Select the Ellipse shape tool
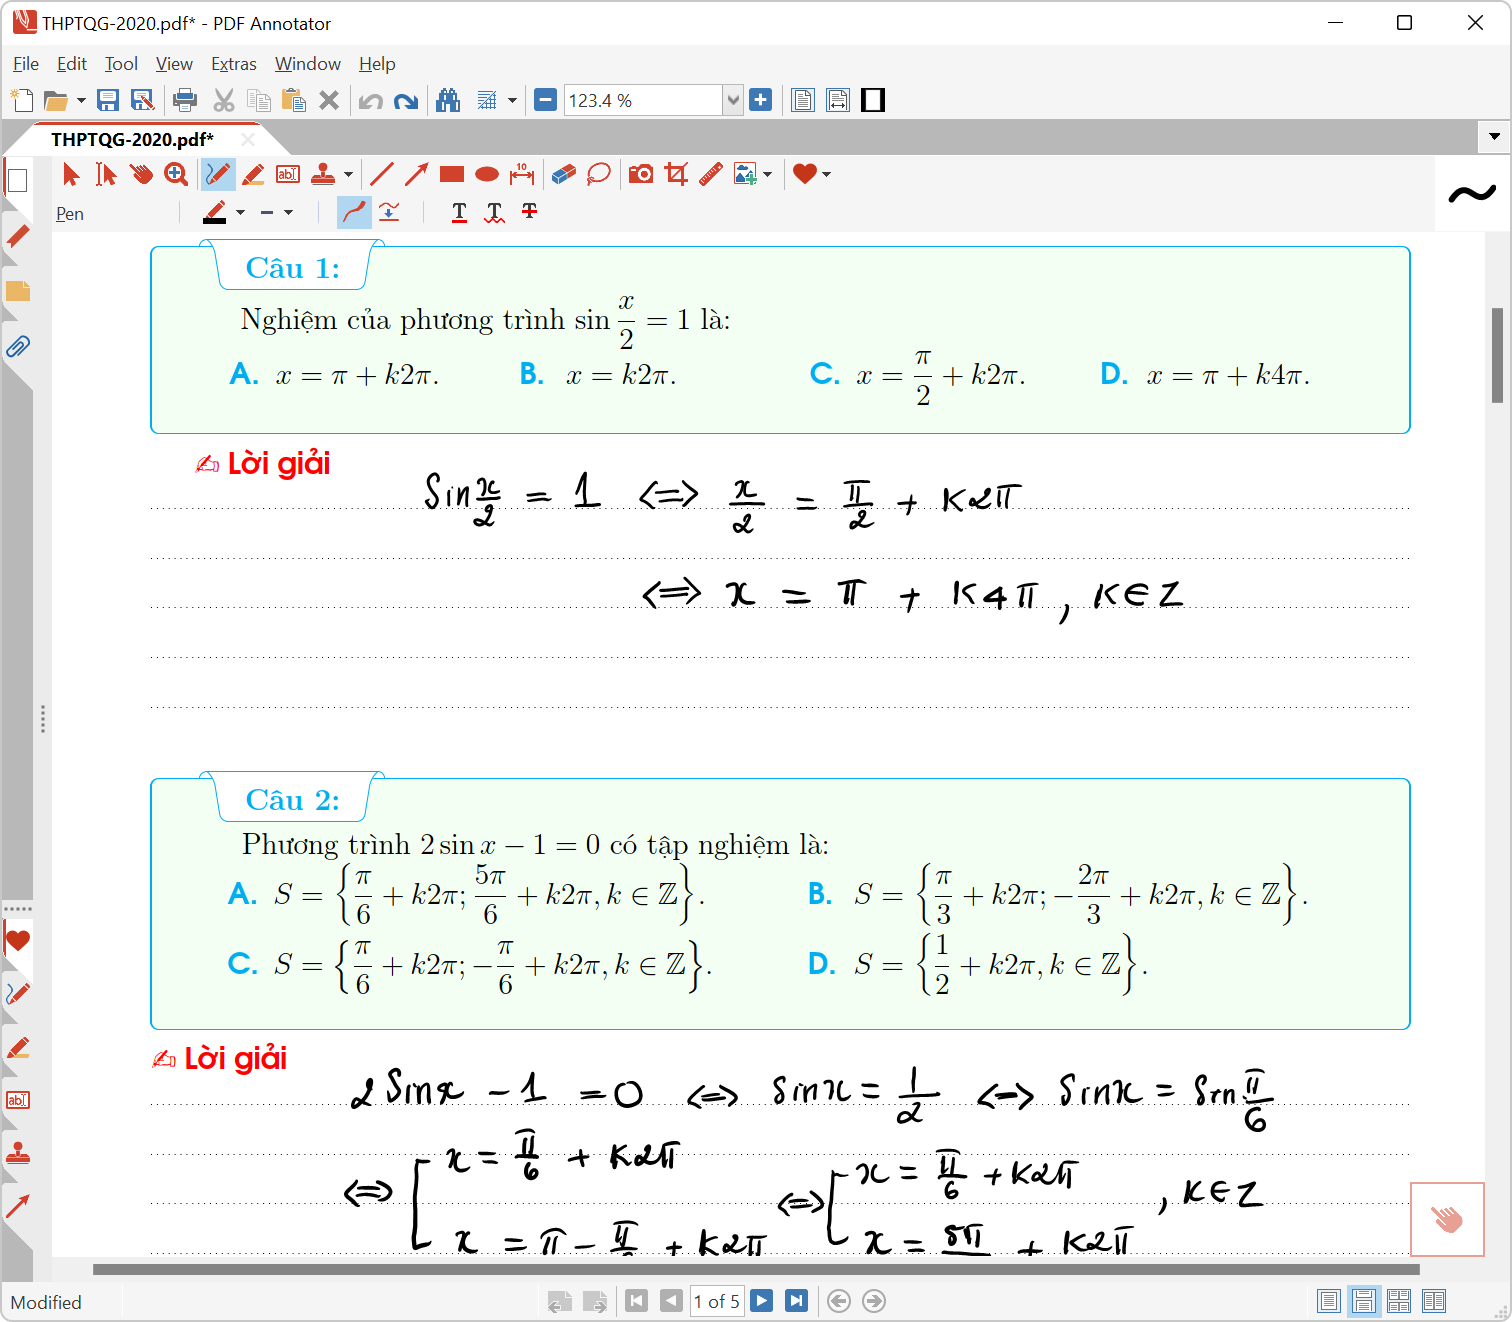1512x1322 pixels. 487,174
